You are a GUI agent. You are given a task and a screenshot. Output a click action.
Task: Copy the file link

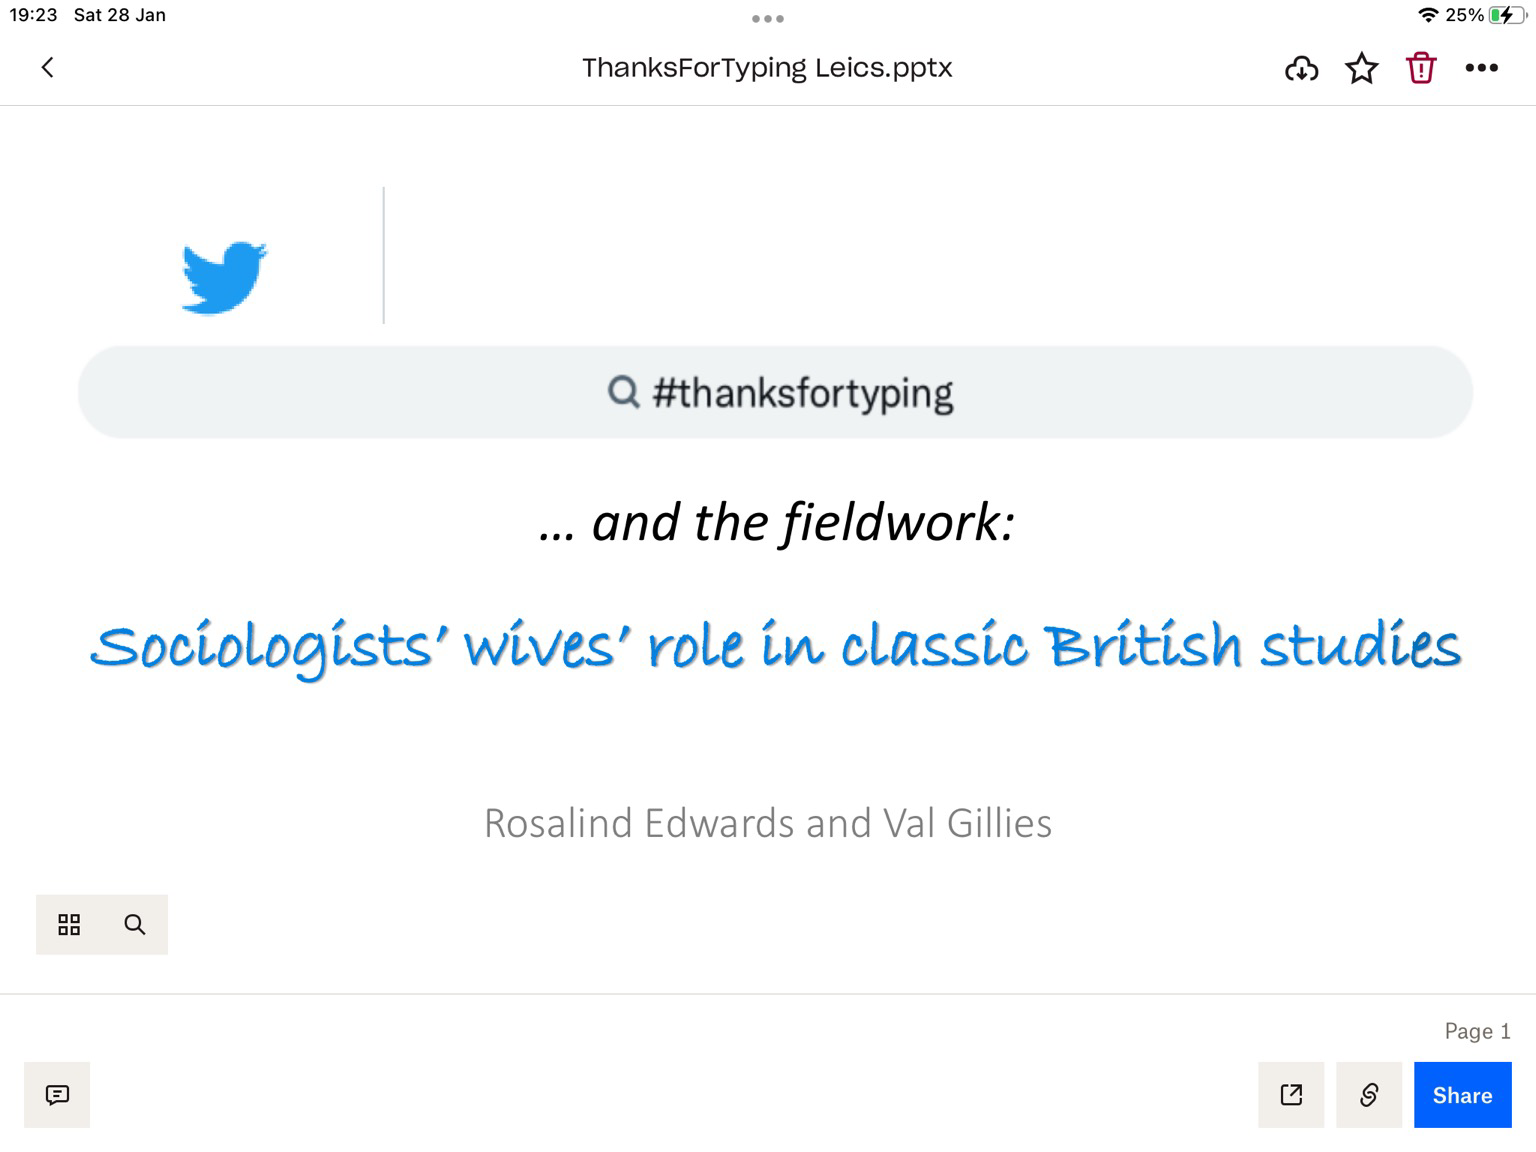pos(1369,1095)
